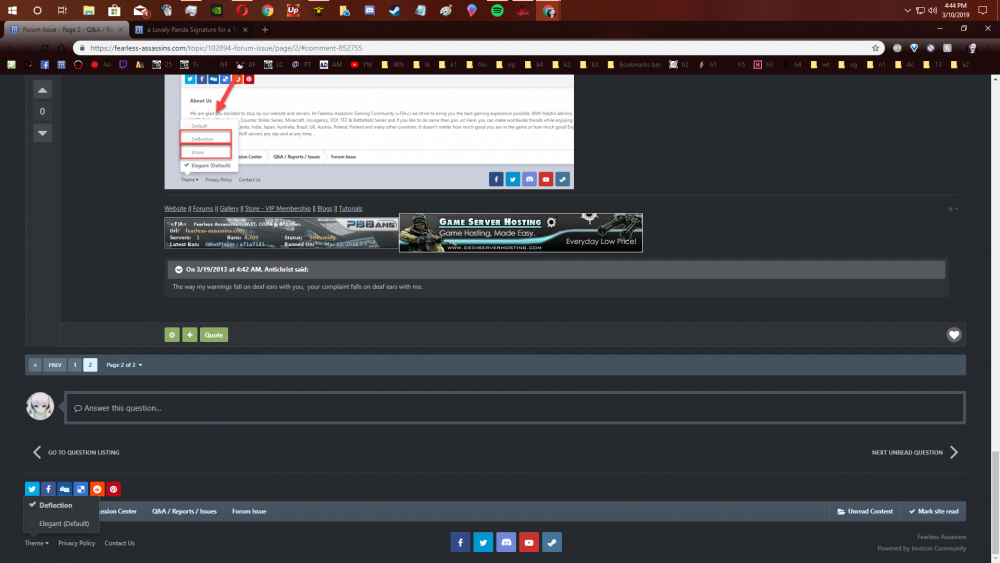Open the Windows Start menu

12,11
